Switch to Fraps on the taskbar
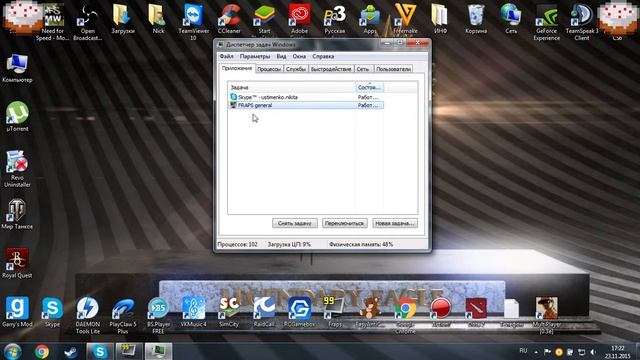Image resolution: width=640 pixels, height=360 pixels. click(129, 351)
